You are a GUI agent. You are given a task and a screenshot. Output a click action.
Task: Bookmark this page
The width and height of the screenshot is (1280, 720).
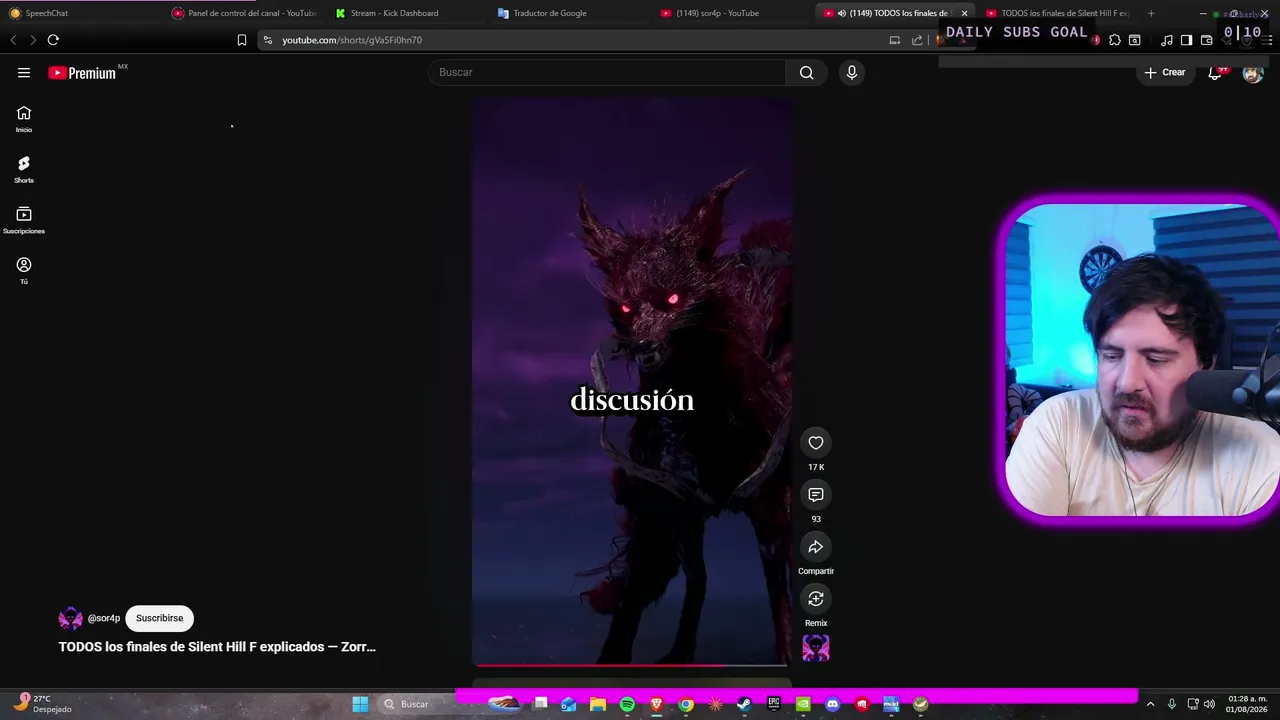241,40
